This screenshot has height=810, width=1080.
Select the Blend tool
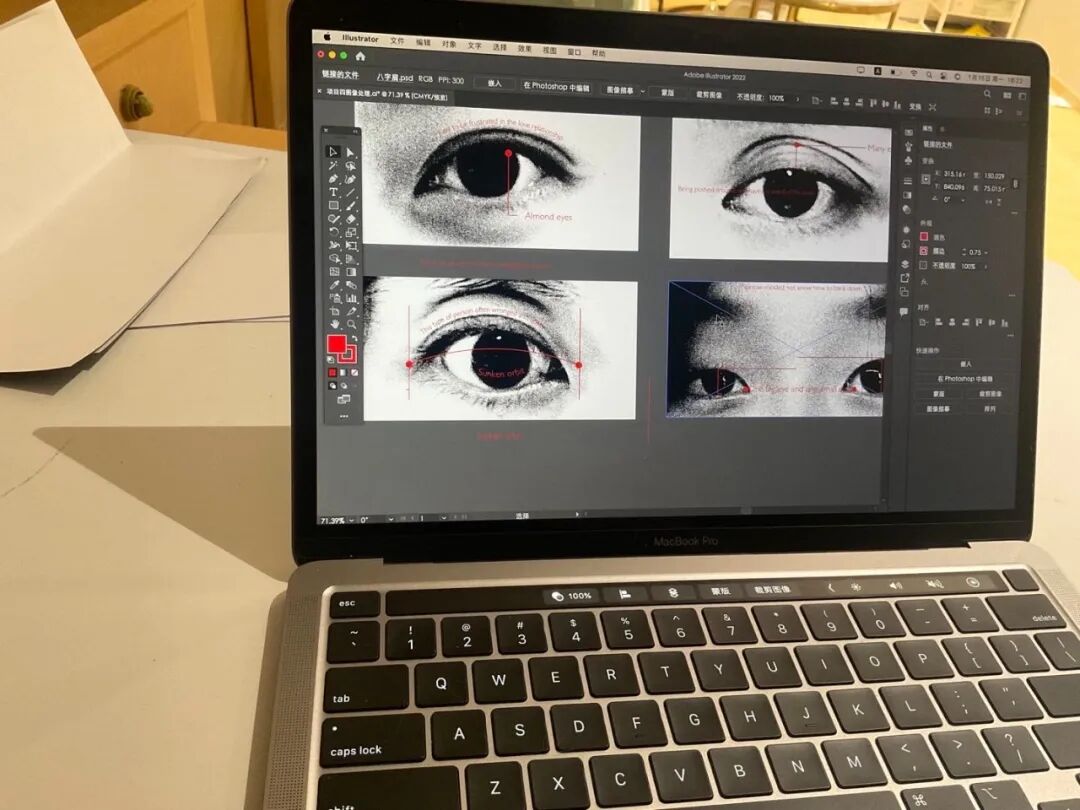[351, 284]
